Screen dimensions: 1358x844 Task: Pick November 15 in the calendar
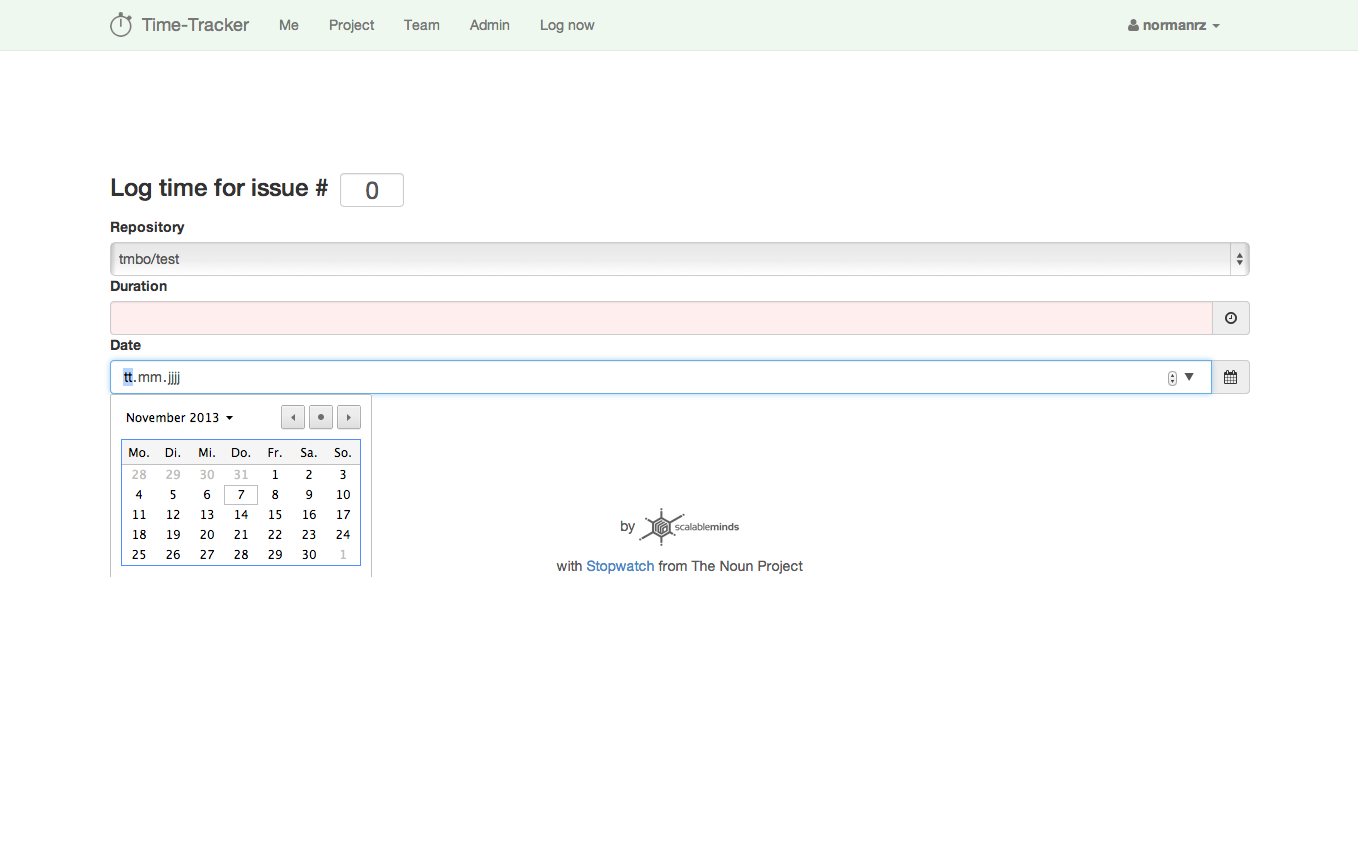click(275, 515)
